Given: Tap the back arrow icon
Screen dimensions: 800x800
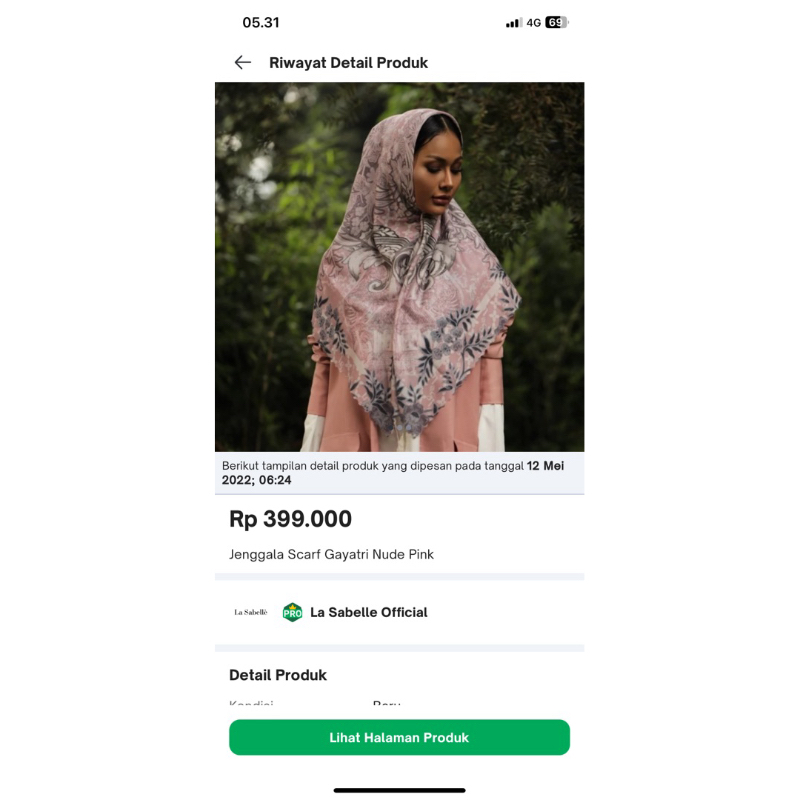Looking at the screenshot, I should (242, 62).
